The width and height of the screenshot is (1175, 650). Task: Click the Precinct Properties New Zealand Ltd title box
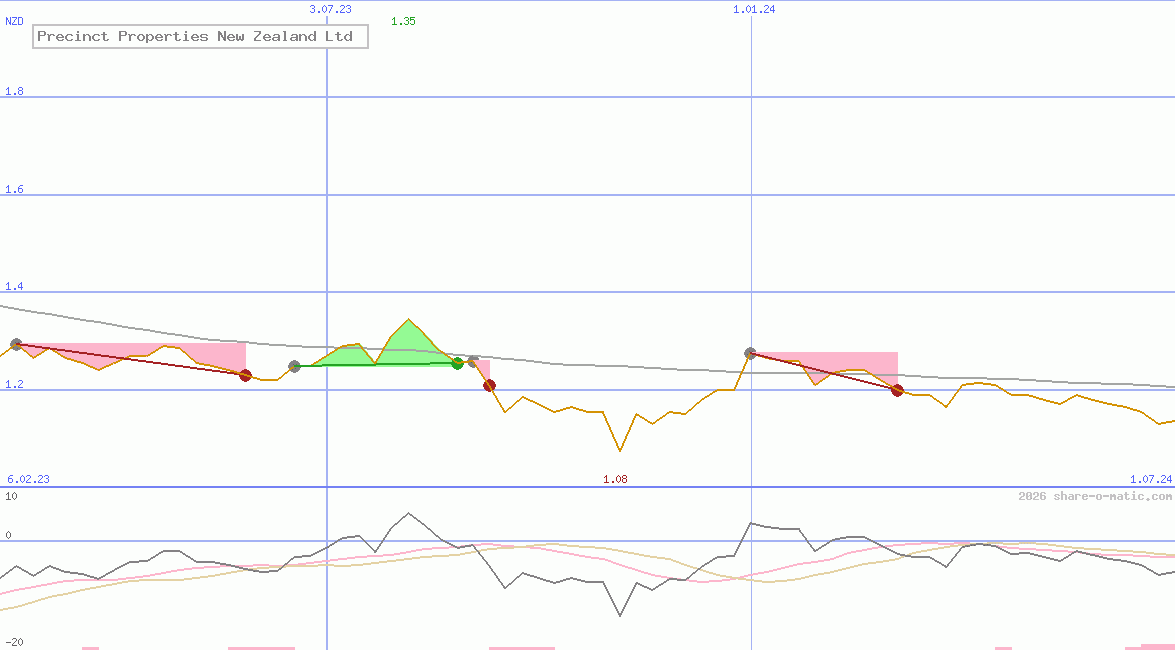(x=200, y=36)
